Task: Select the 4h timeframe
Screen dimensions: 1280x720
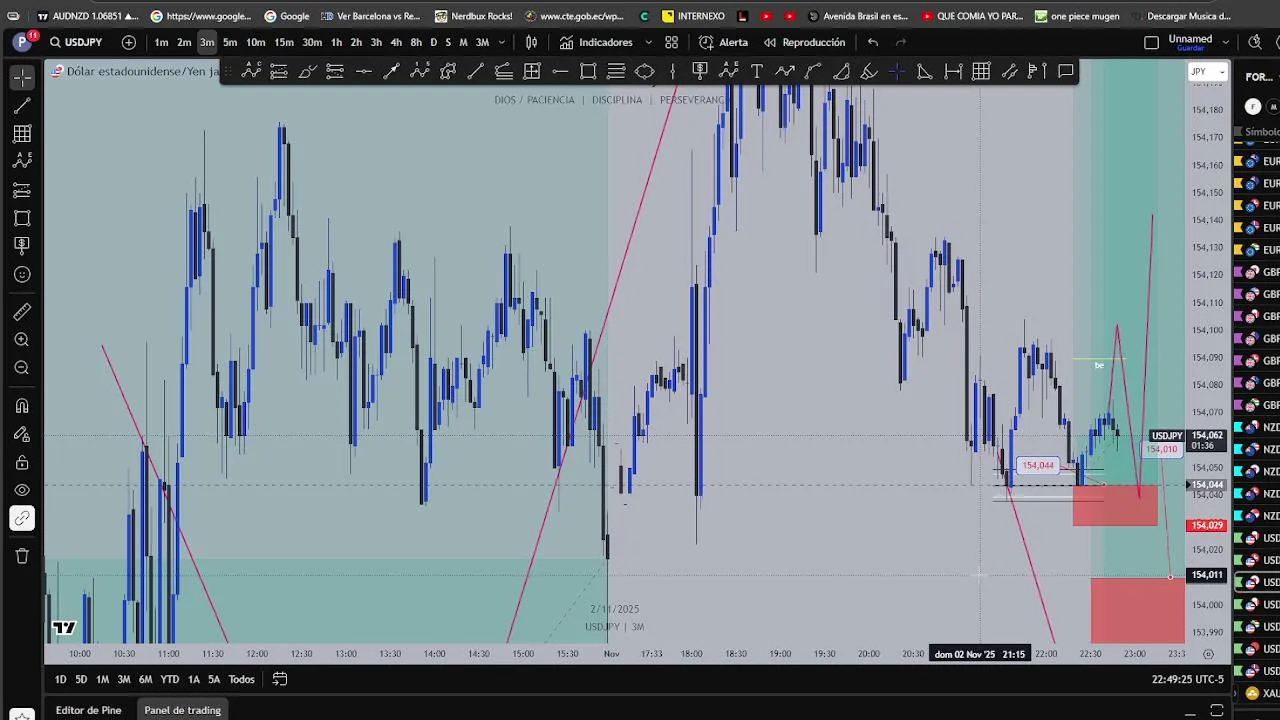Action: coord(396,42)
